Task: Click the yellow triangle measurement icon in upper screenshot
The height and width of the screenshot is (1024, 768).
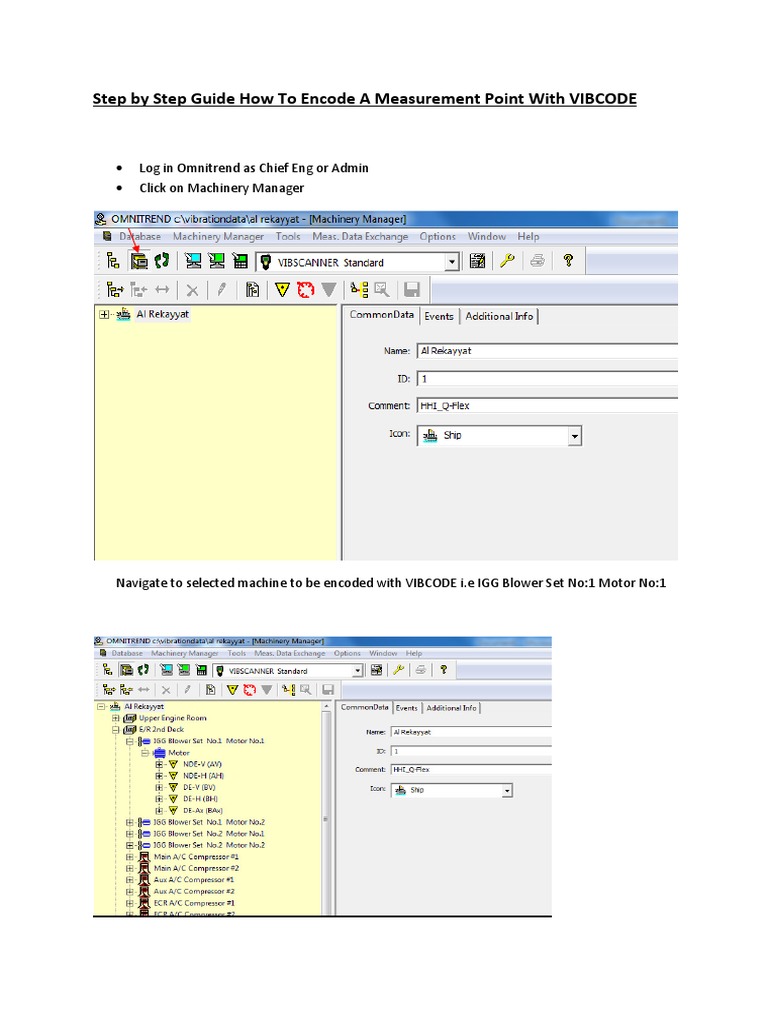Action: 282,290
